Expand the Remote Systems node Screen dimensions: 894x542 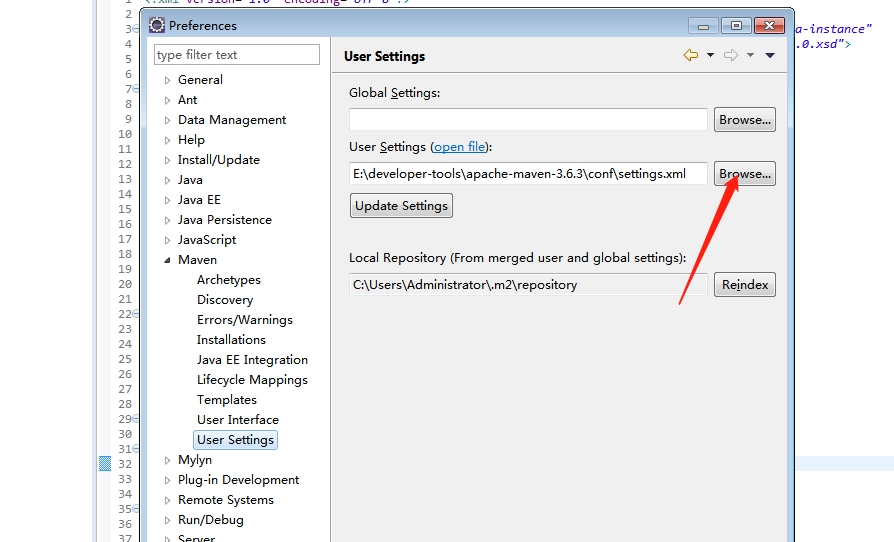point(167,500)
